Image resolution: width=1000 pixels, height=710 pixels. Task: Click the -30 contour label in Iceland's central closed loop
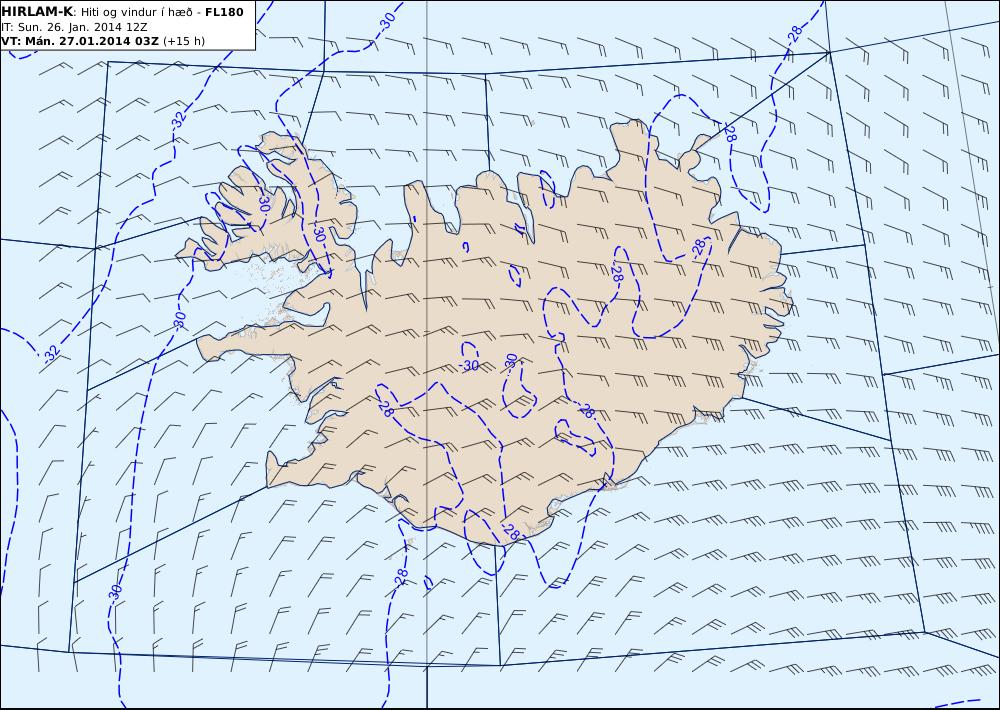click(x=469, y=365)
